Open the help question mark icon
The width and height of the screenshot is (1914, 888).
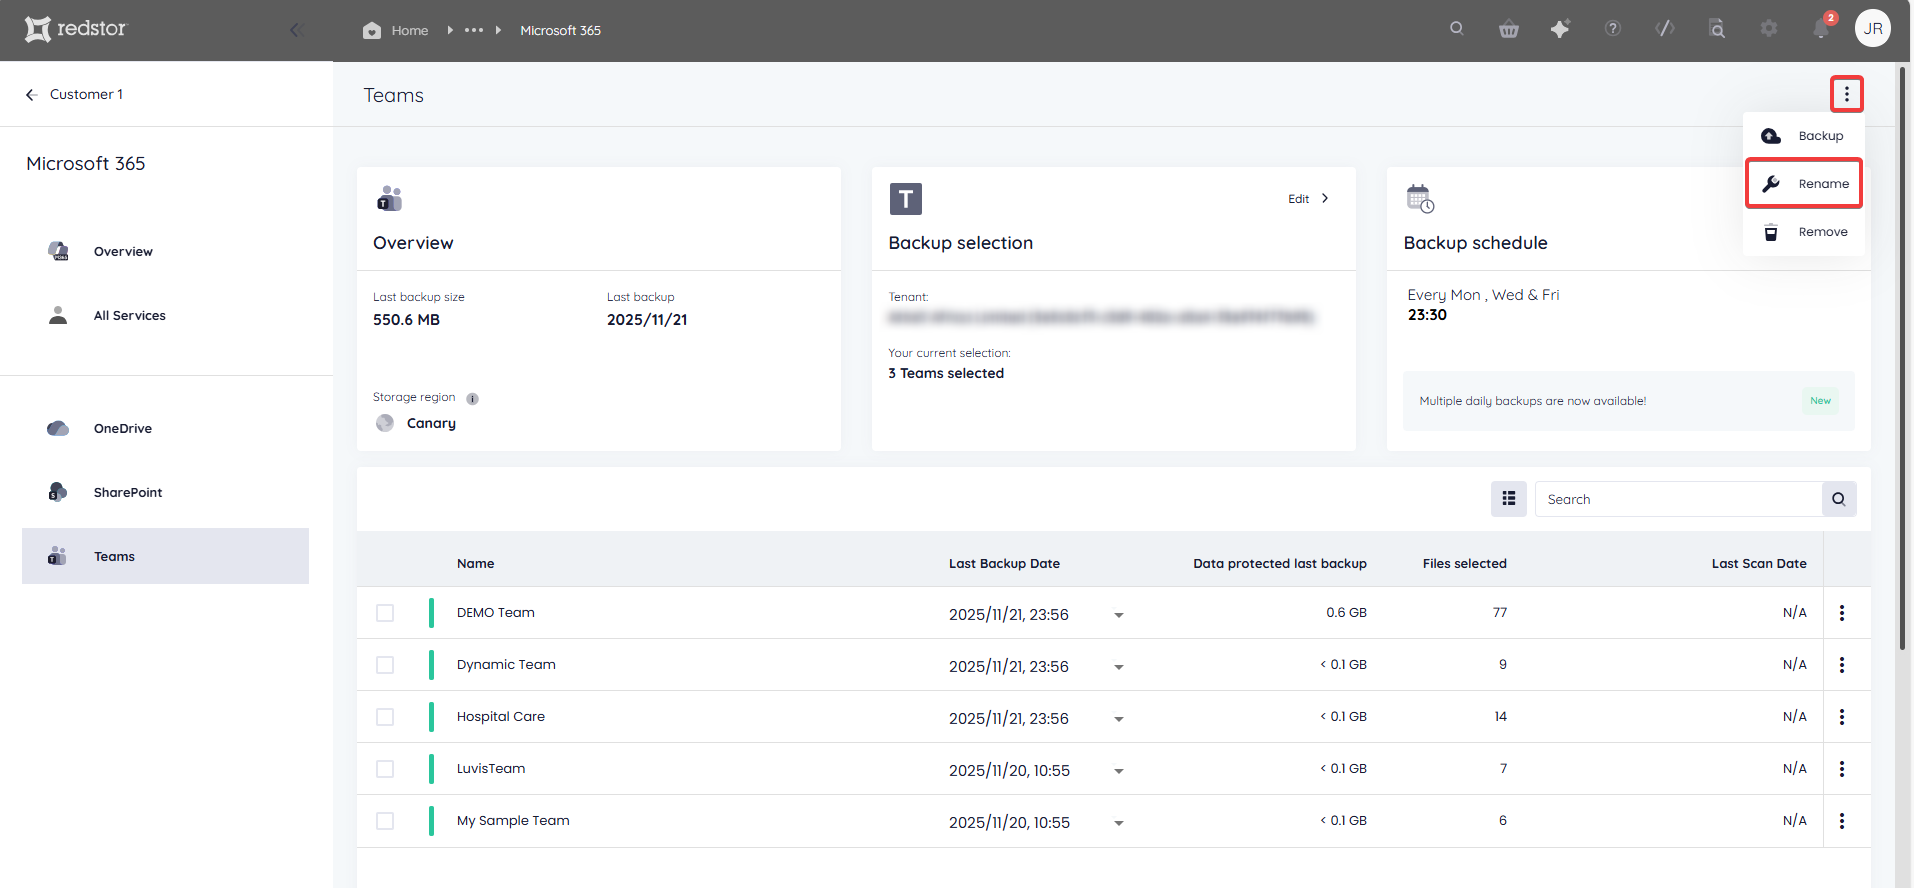coord(1613,29)
